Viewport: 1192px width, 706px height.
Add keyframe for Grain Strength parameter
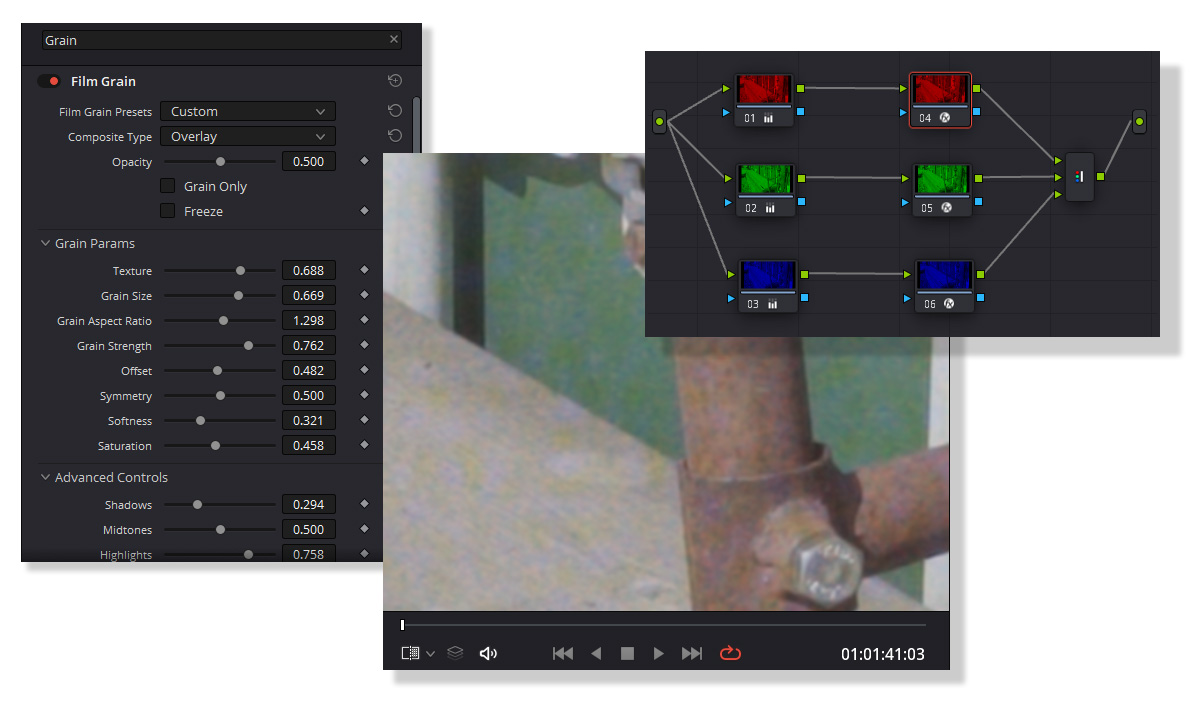364,345
